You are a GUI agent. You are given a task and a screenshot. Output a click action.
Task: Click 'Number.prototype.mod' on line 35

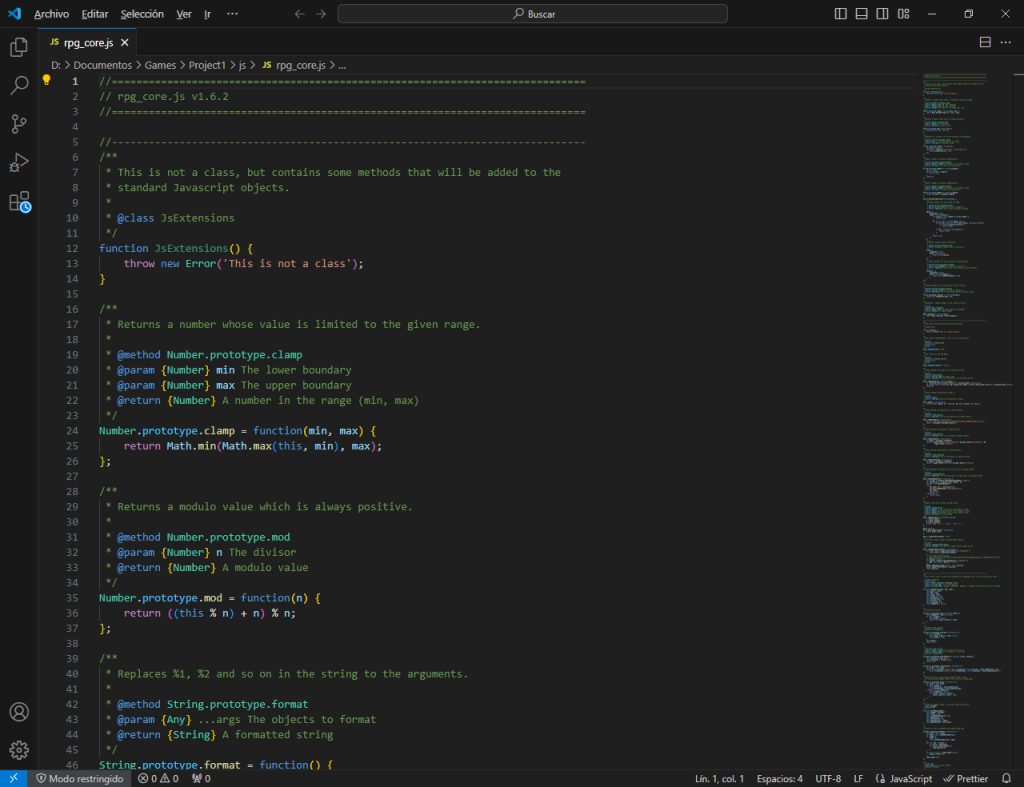click(x=161, y=598)
